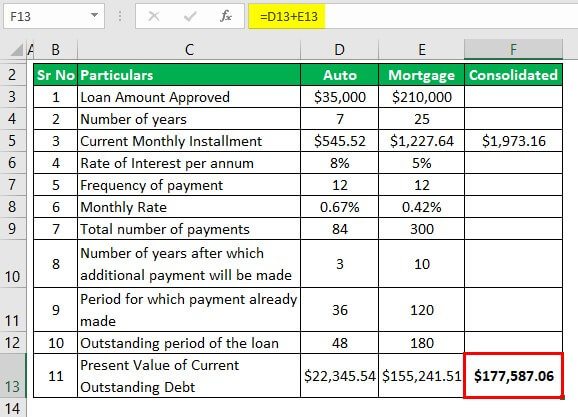The width and height of the screenshot is (578, 417).
Task: Select 'Outstanding period of the loan' cell
Action: [189, 343]
